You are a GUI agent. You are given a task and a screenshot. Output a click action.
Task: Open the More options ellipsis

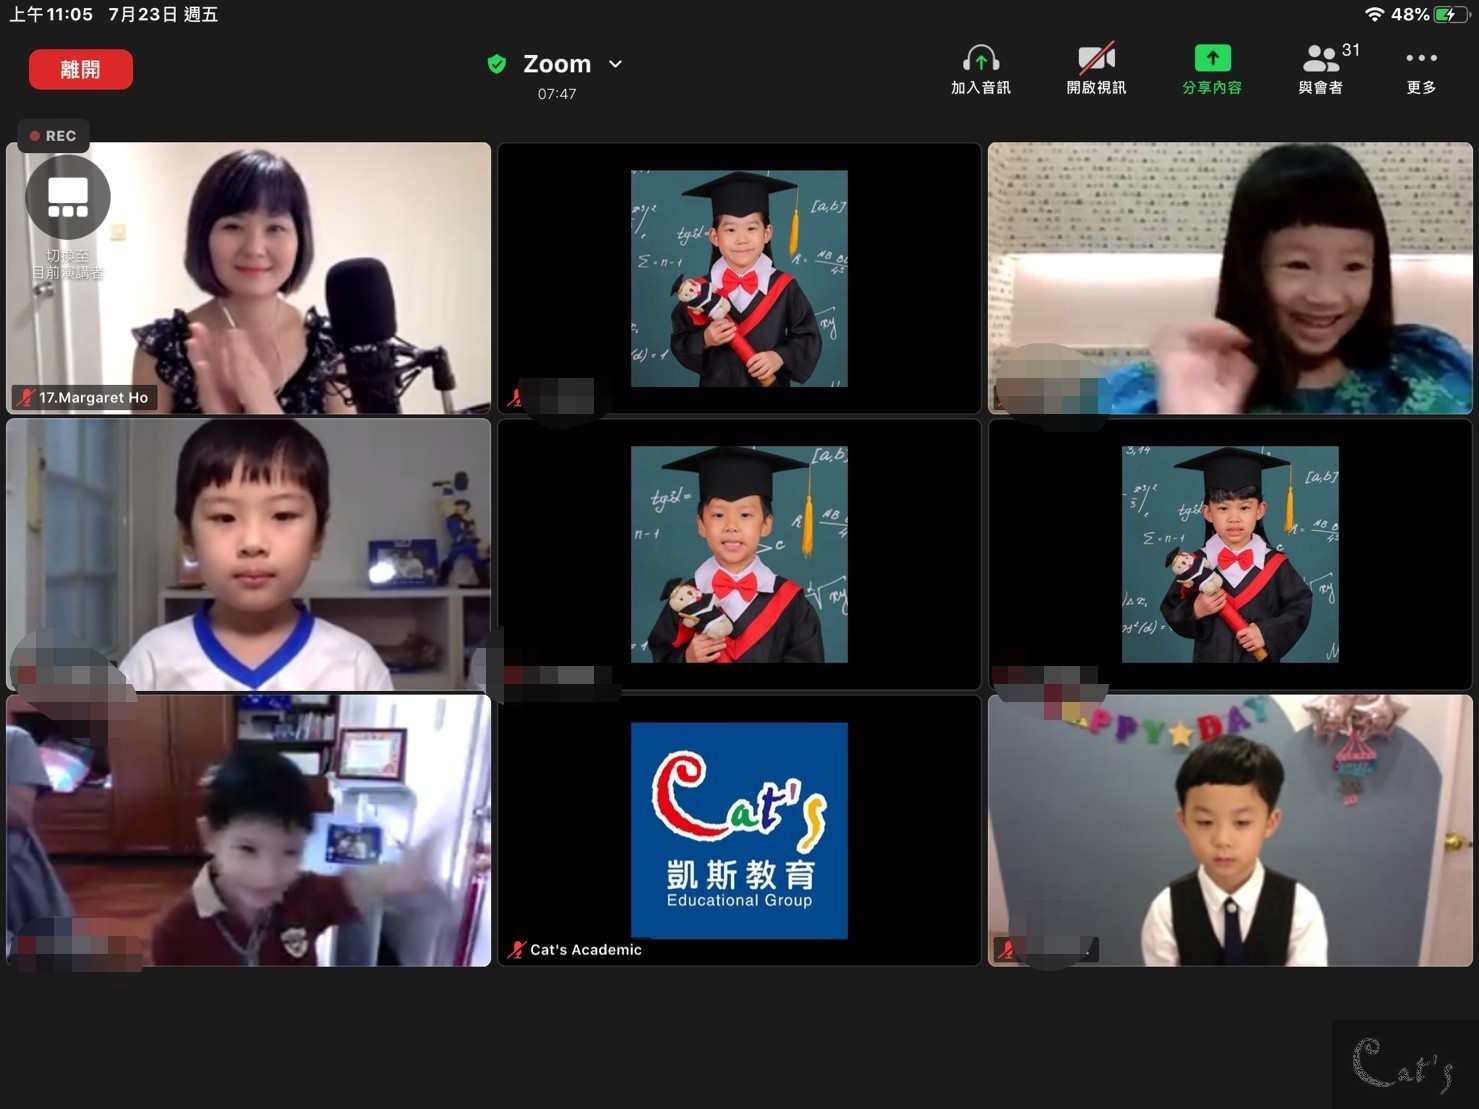click(x=1421, y=60)
